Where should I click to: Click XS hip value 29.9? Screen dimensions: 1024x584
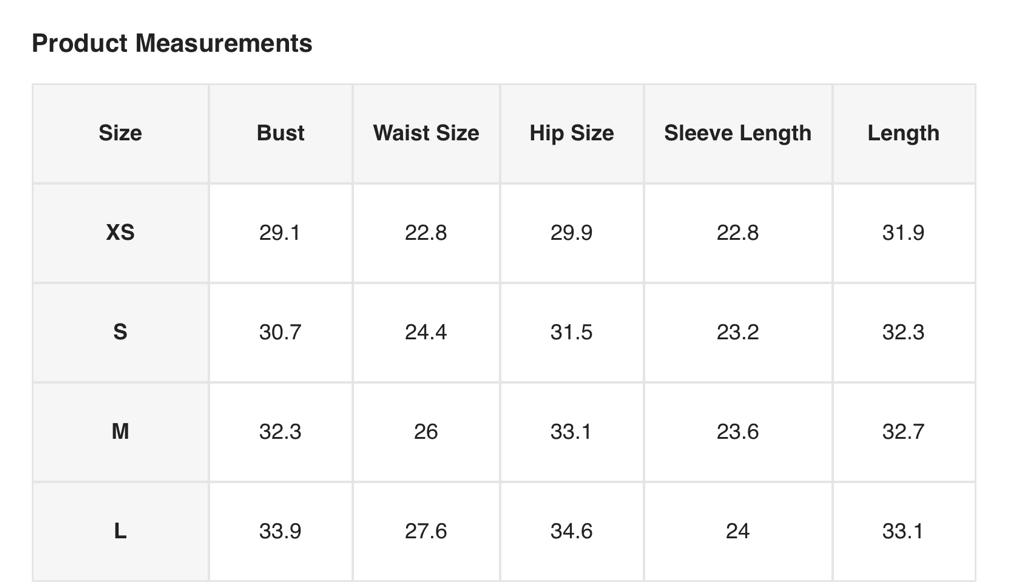tap(571, 232)
